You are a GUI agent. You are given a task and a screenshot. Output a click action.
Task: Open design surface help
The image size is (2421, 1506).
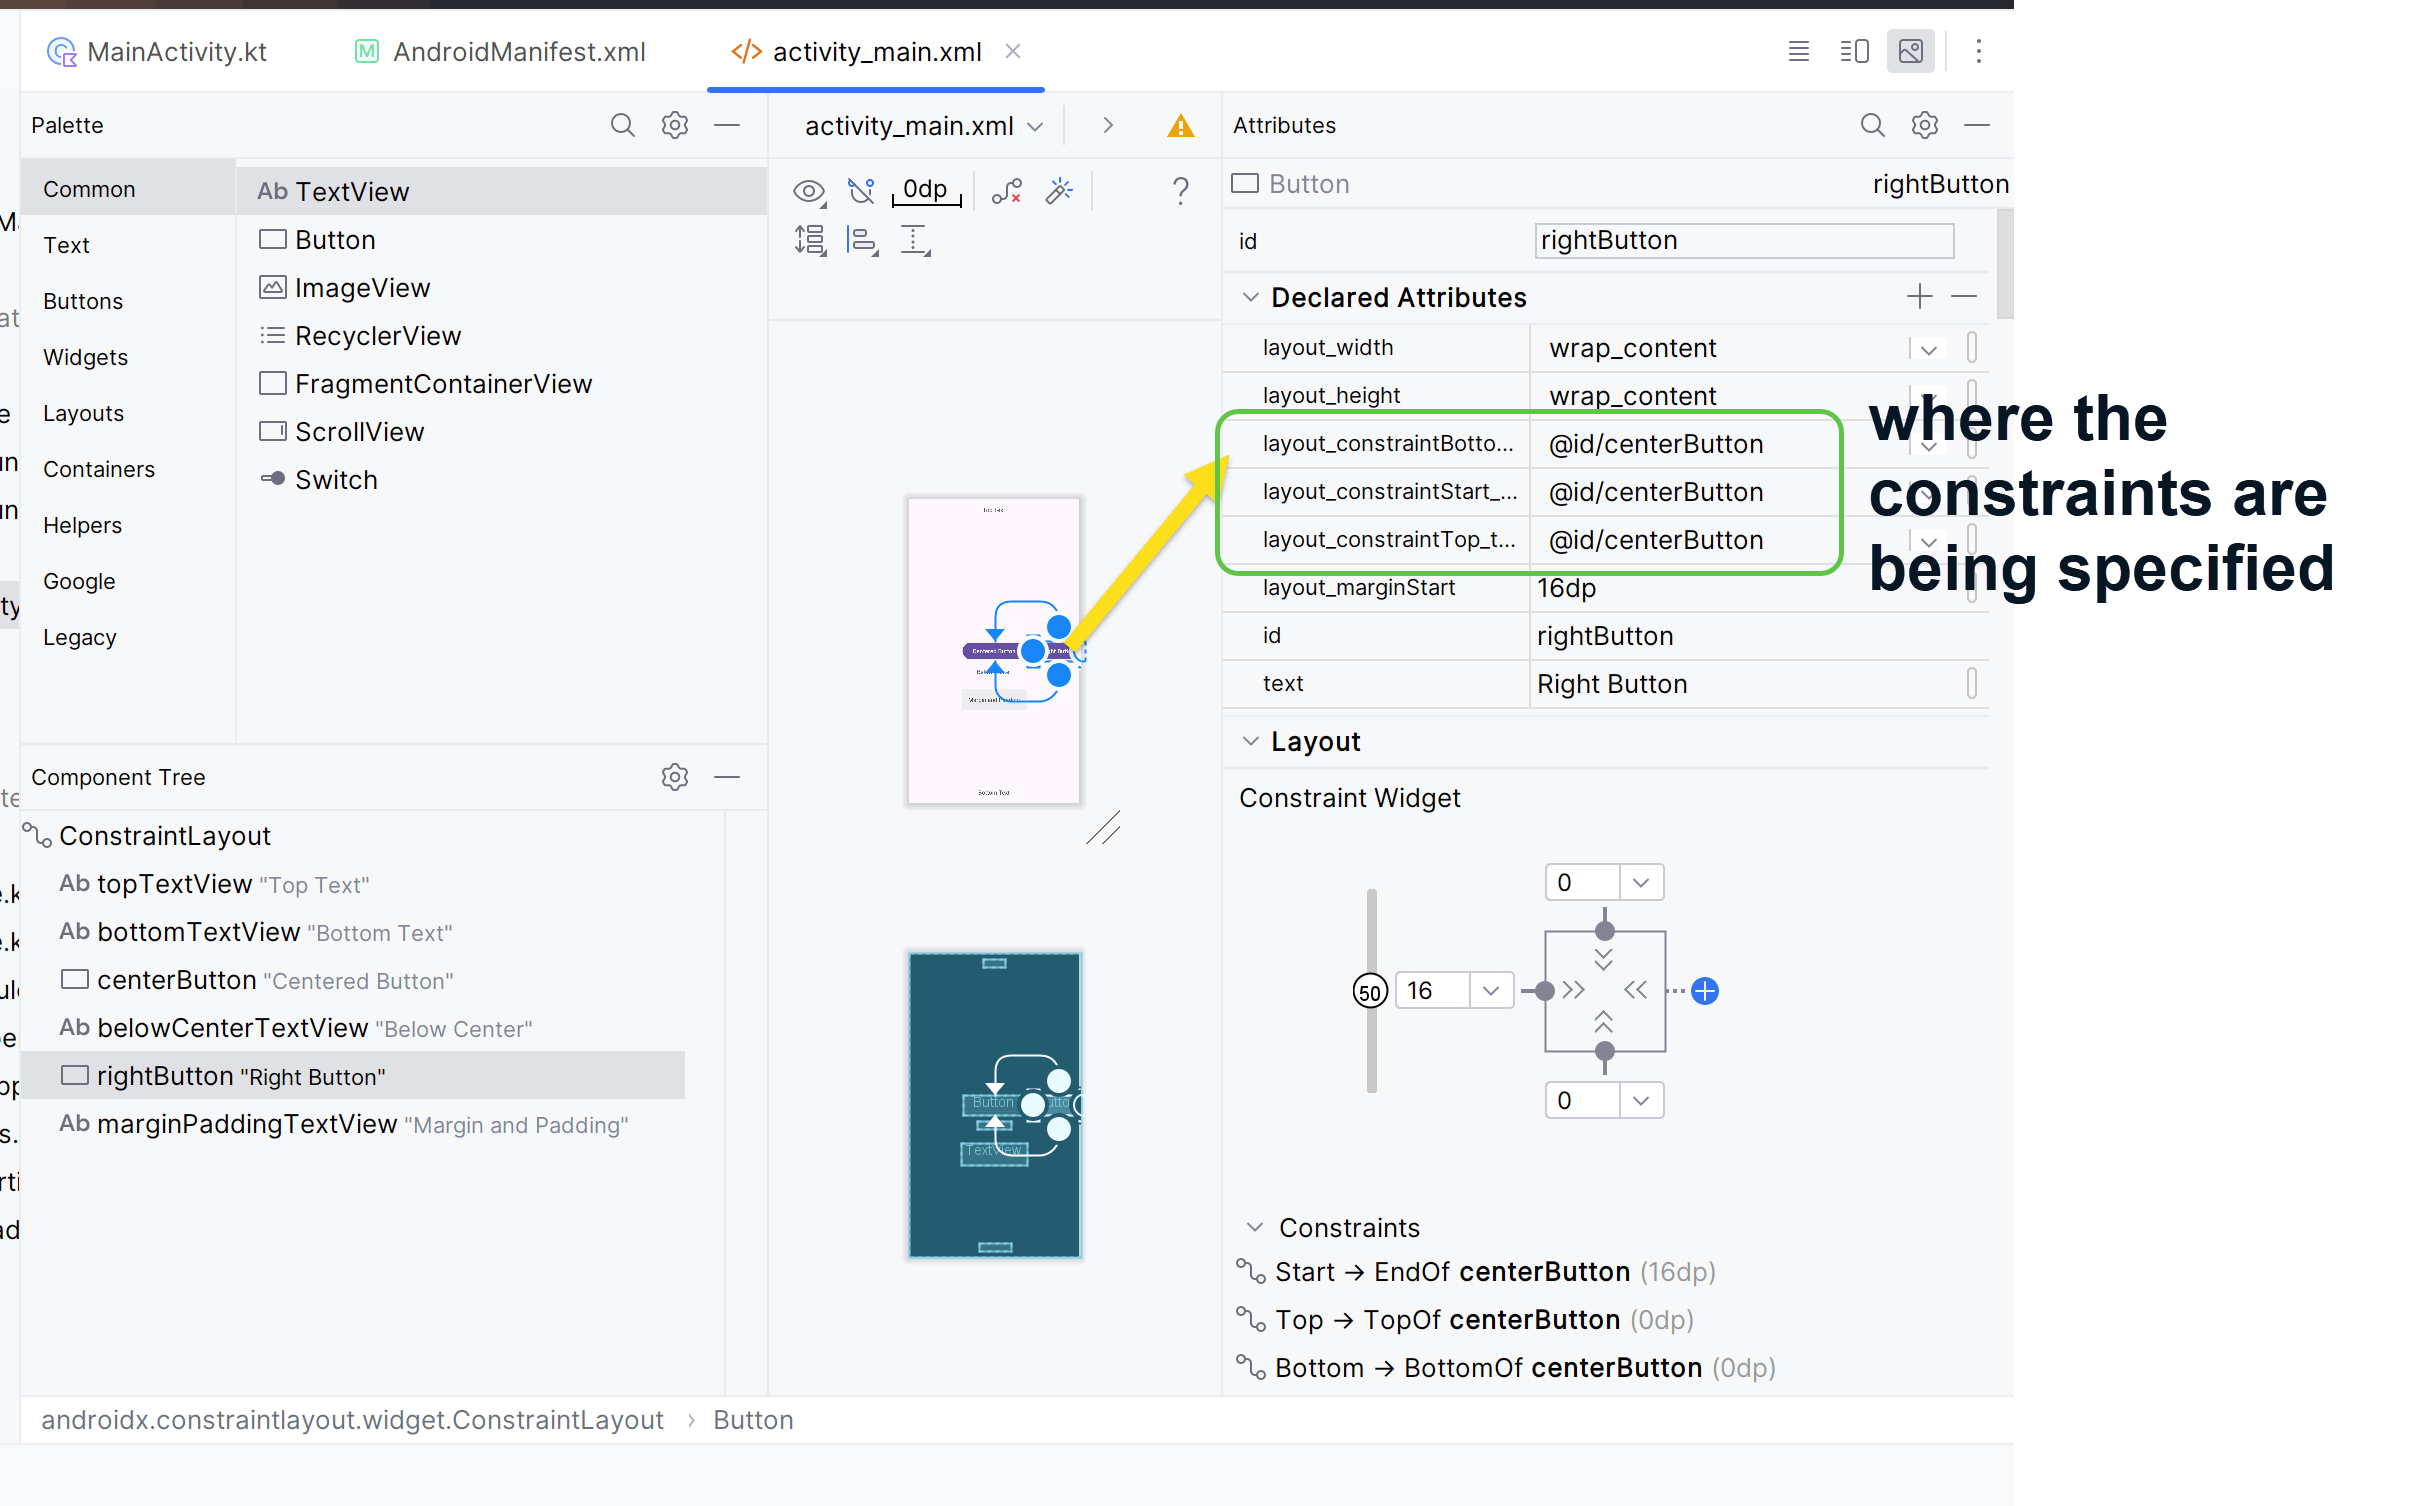click(1181, 190)
